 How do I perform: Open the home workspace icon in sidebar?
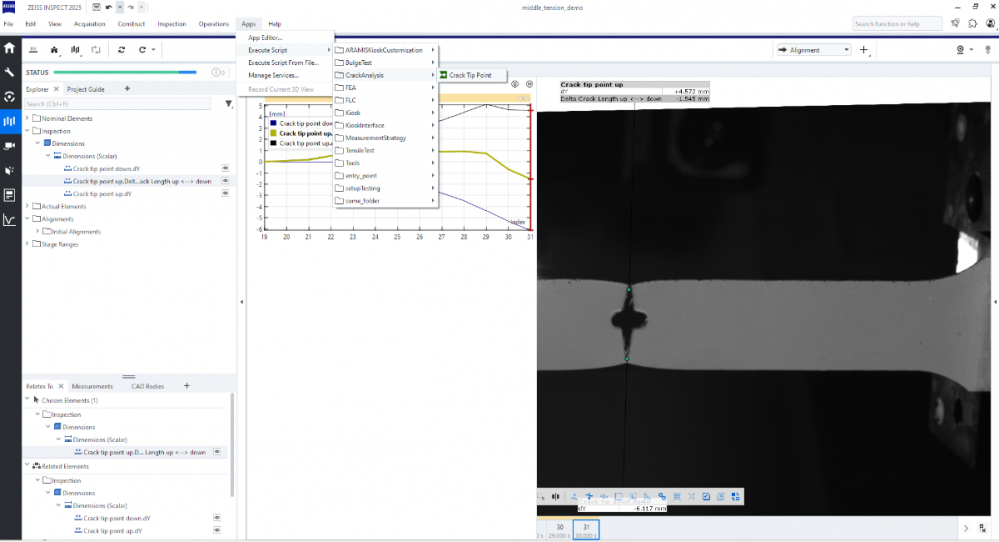point(10,48)
